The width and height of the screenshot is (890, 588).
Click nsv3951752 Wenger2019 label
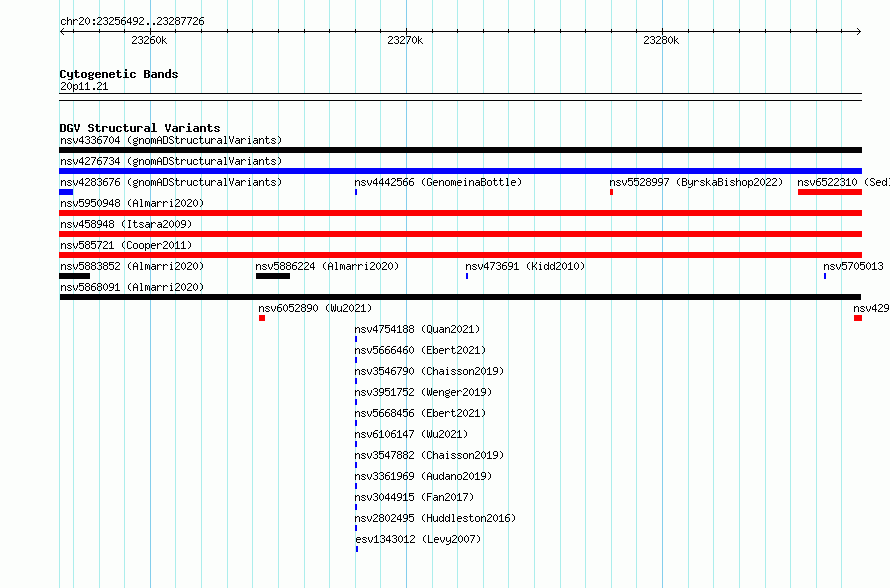423,392
